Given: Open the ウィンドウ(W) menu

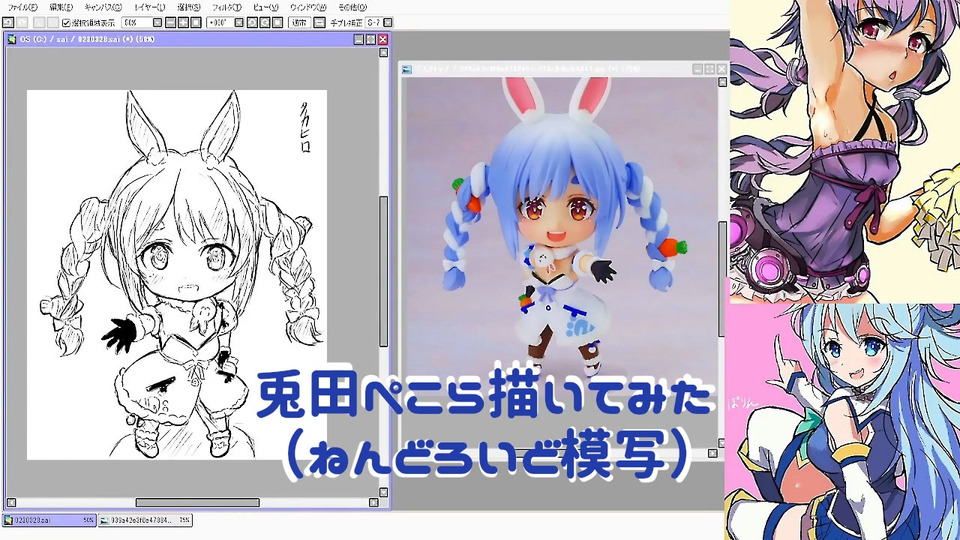Looking at the screenshot, I should 308,7.
